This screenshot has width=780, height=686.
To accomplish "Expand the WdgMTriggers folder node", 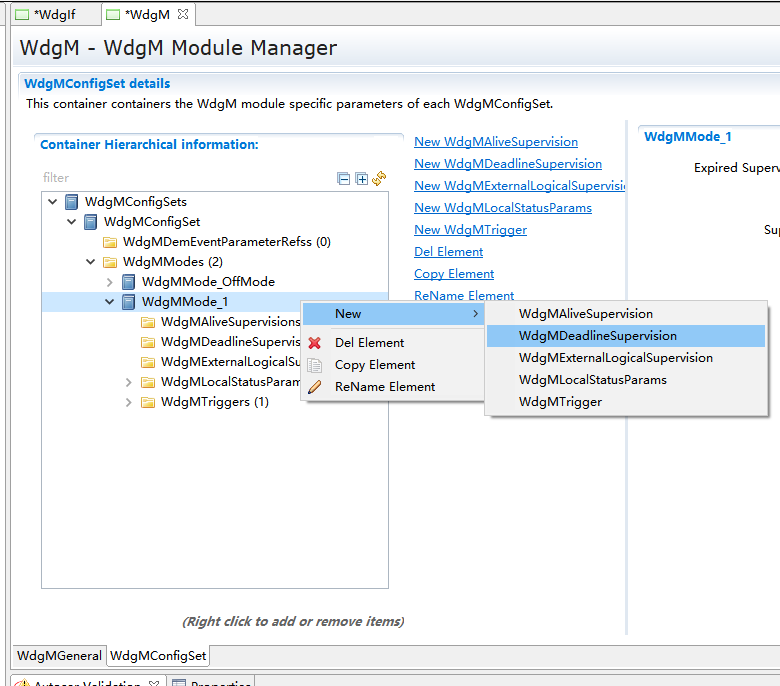I will click(129, 402).
